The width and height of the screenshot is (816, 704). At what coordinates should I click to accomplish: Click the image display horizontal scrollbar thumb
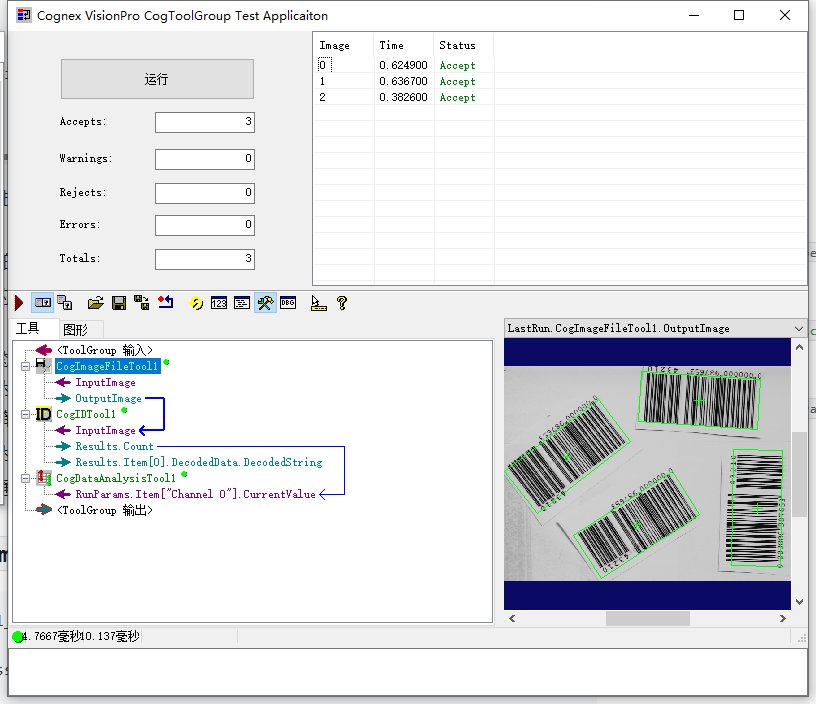click(x=648, y=619)
